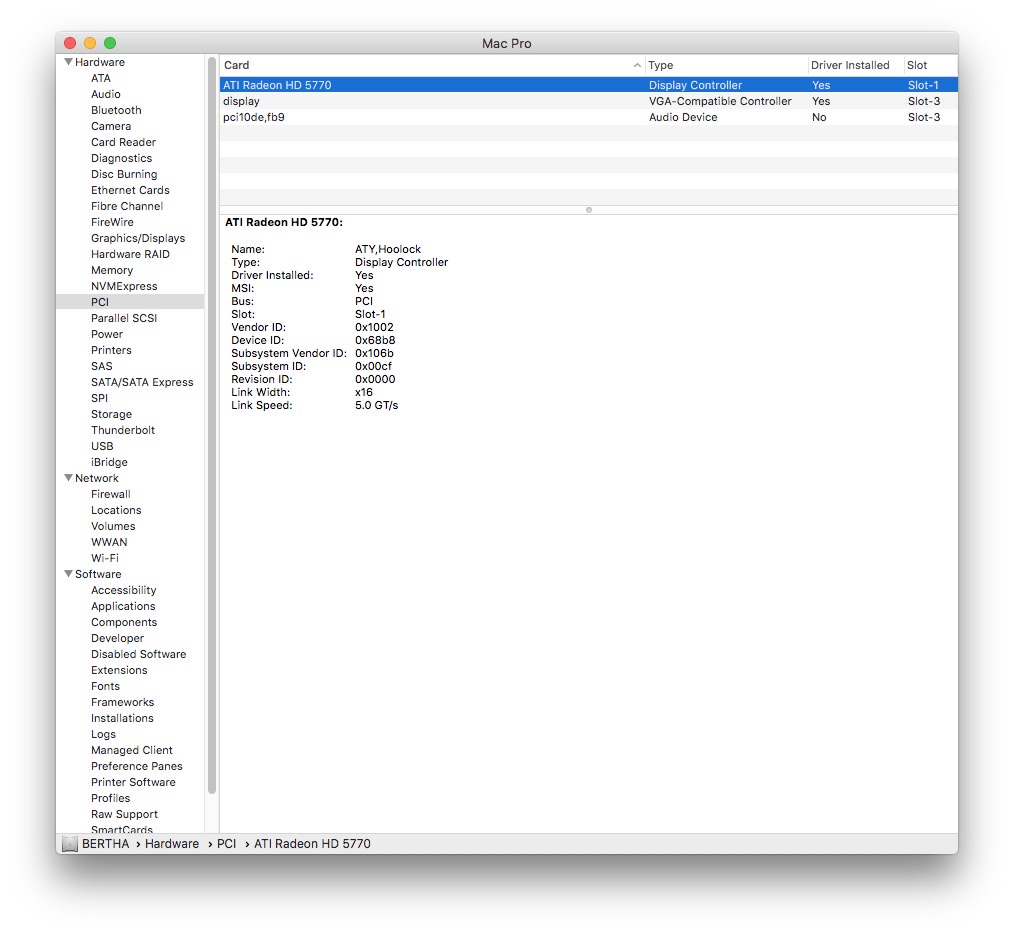Select the ATI Radeon HD 5770 row
Image resolution: width=1014 pixels, height=934 pixels.
click(588, 85)
